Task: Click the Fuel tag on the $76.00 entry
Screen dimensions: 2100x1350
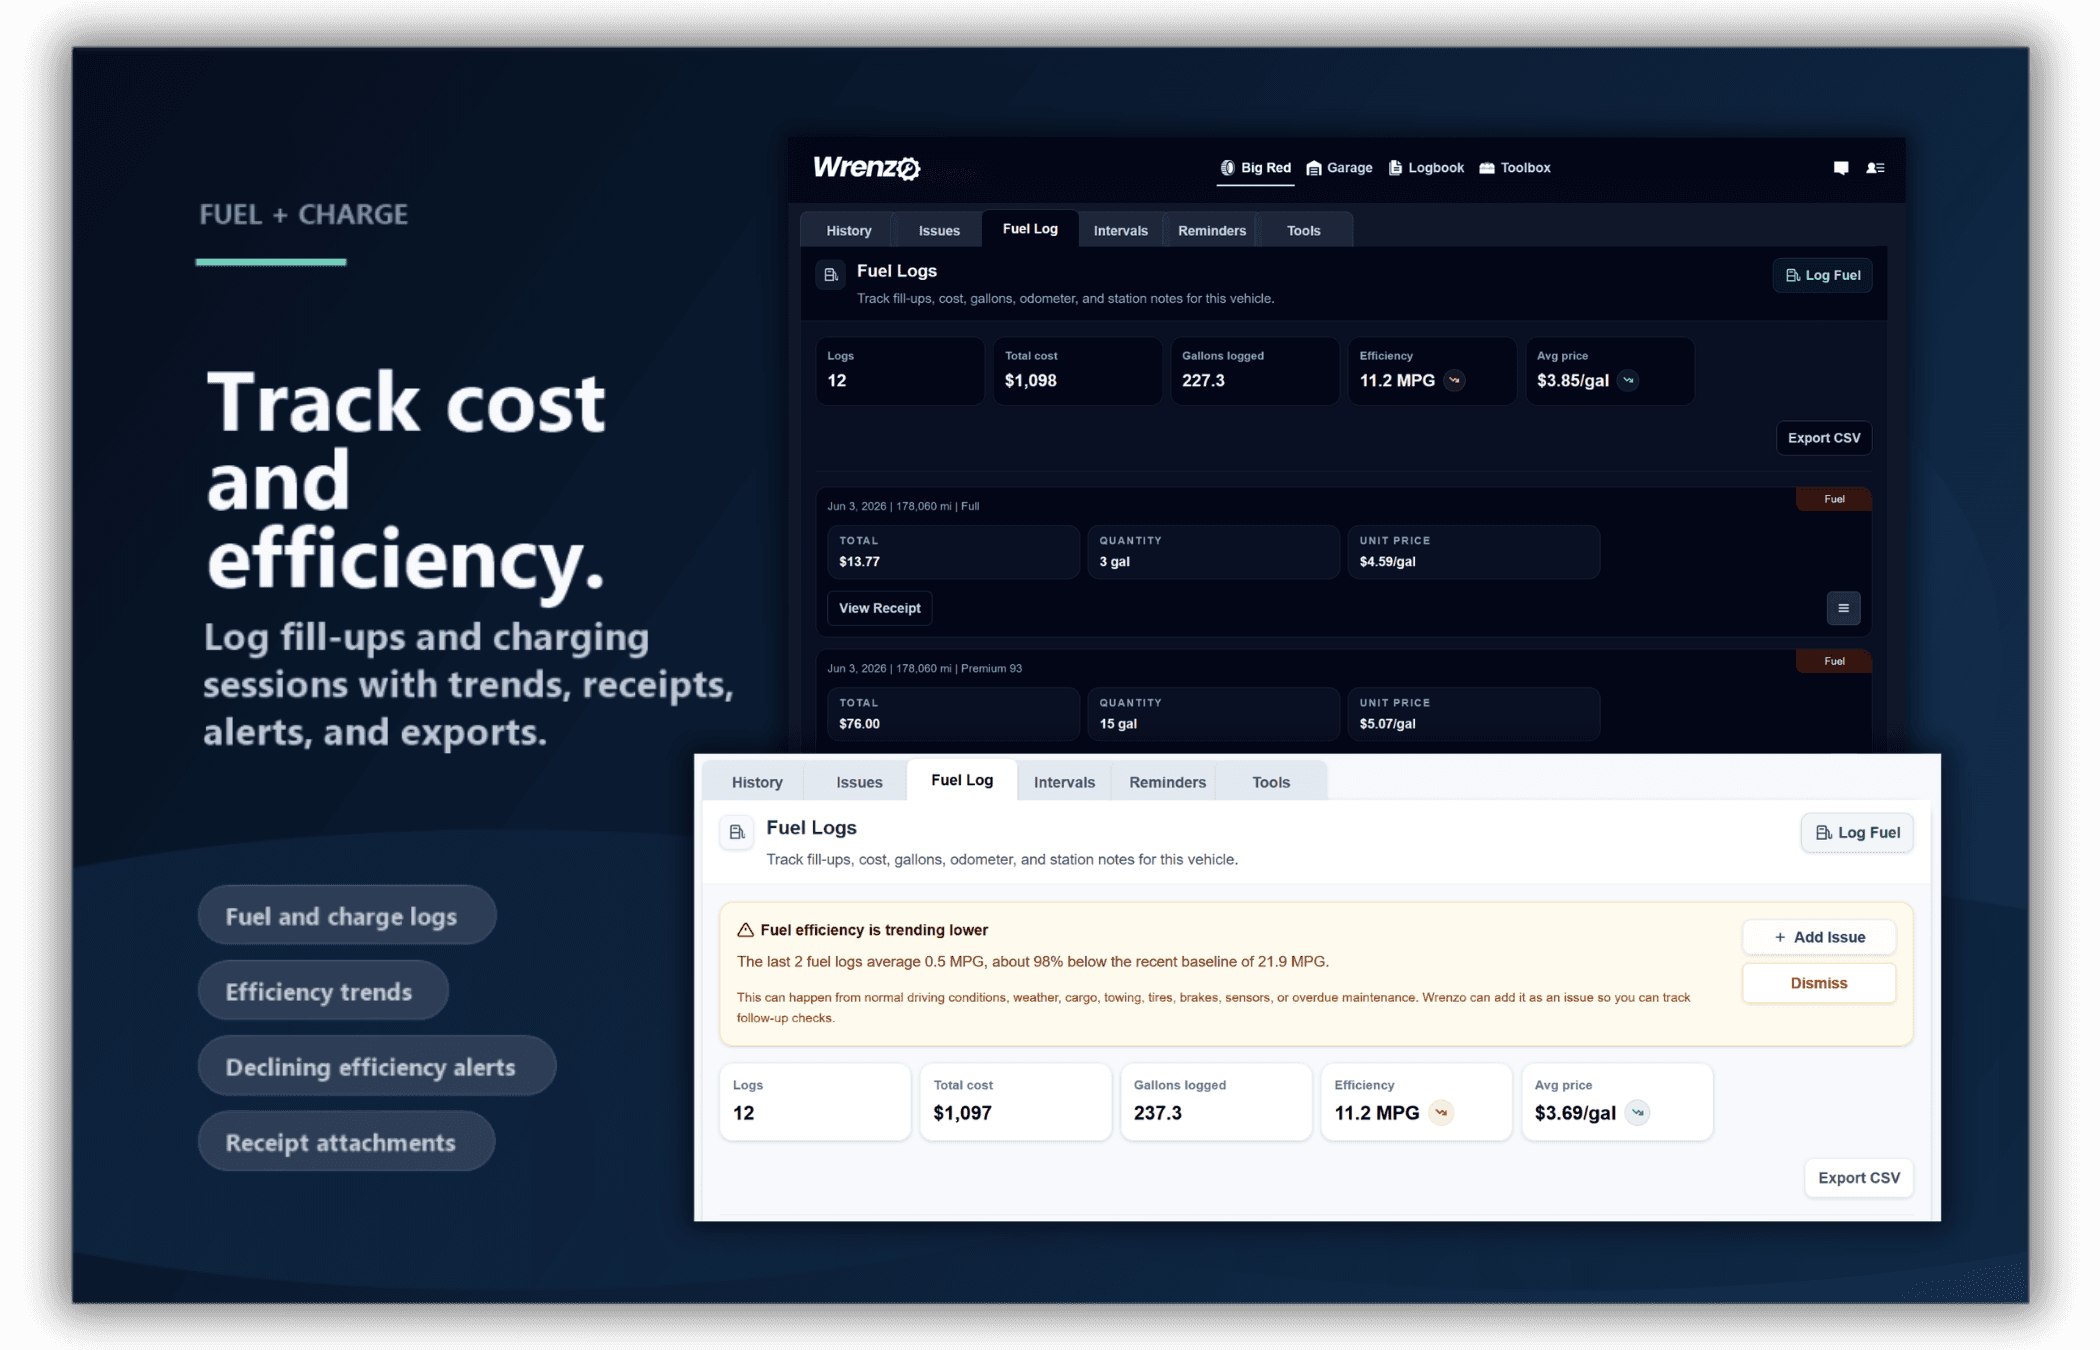Action: [1834, 661]
